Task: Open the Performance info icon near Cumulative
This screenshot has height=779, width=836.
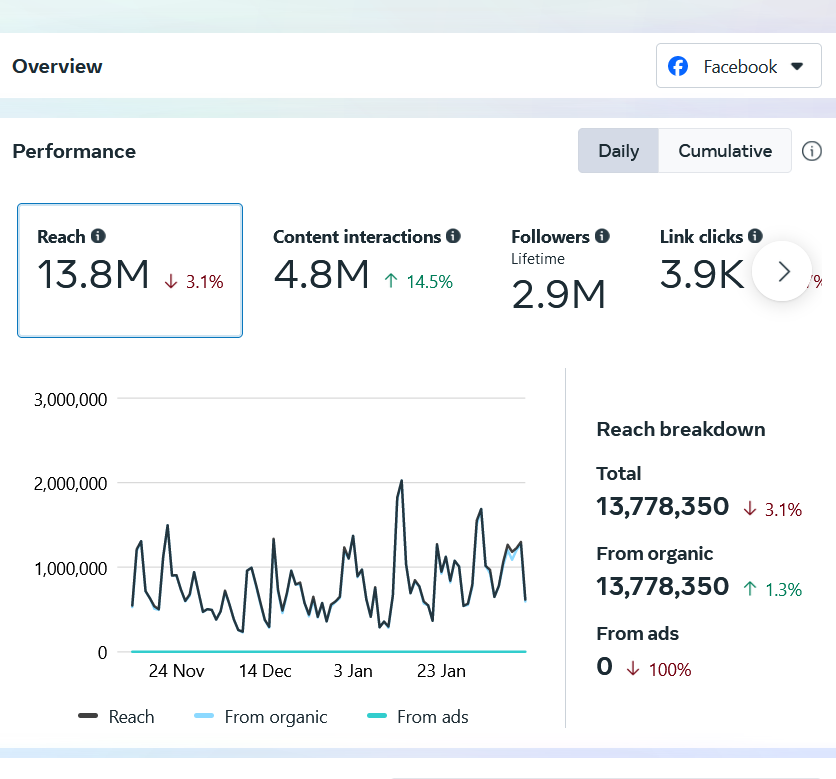Action: 812,151
